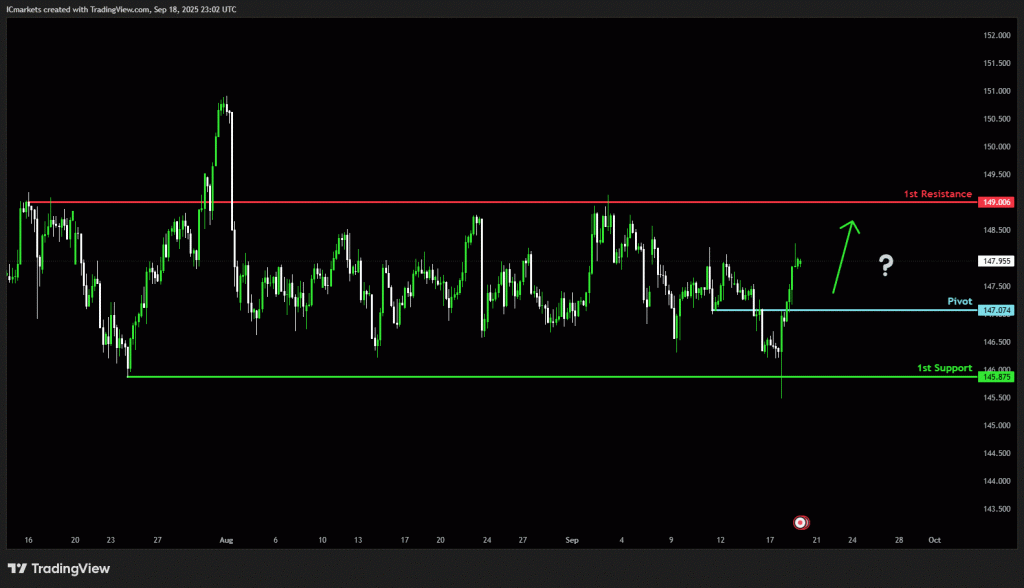Click the ICmarkets TradingView.com attribution text
Screen dimensions: 1024x588
tap(121, 9)
